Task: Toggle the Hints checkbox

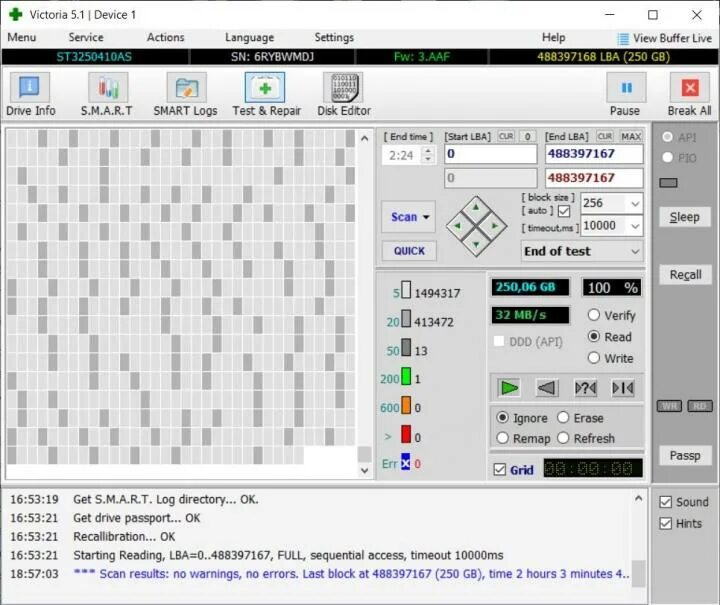Action: (665, 523)
